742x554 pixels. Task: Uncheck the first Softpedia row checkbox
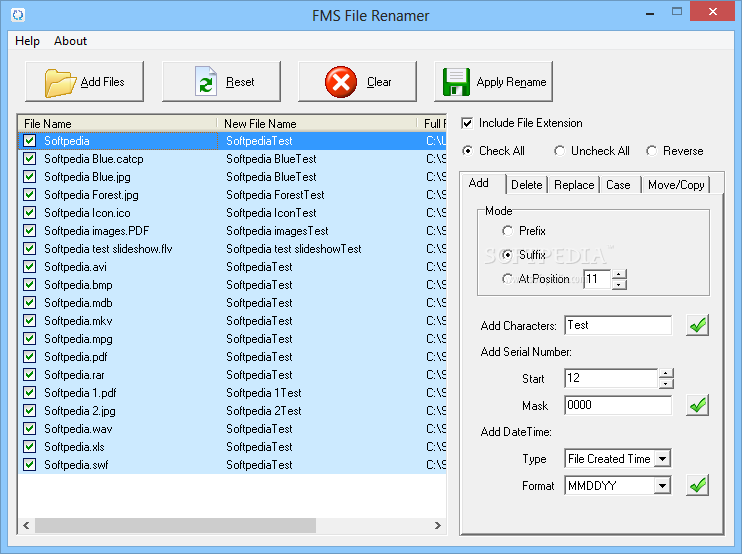[30, 141]
